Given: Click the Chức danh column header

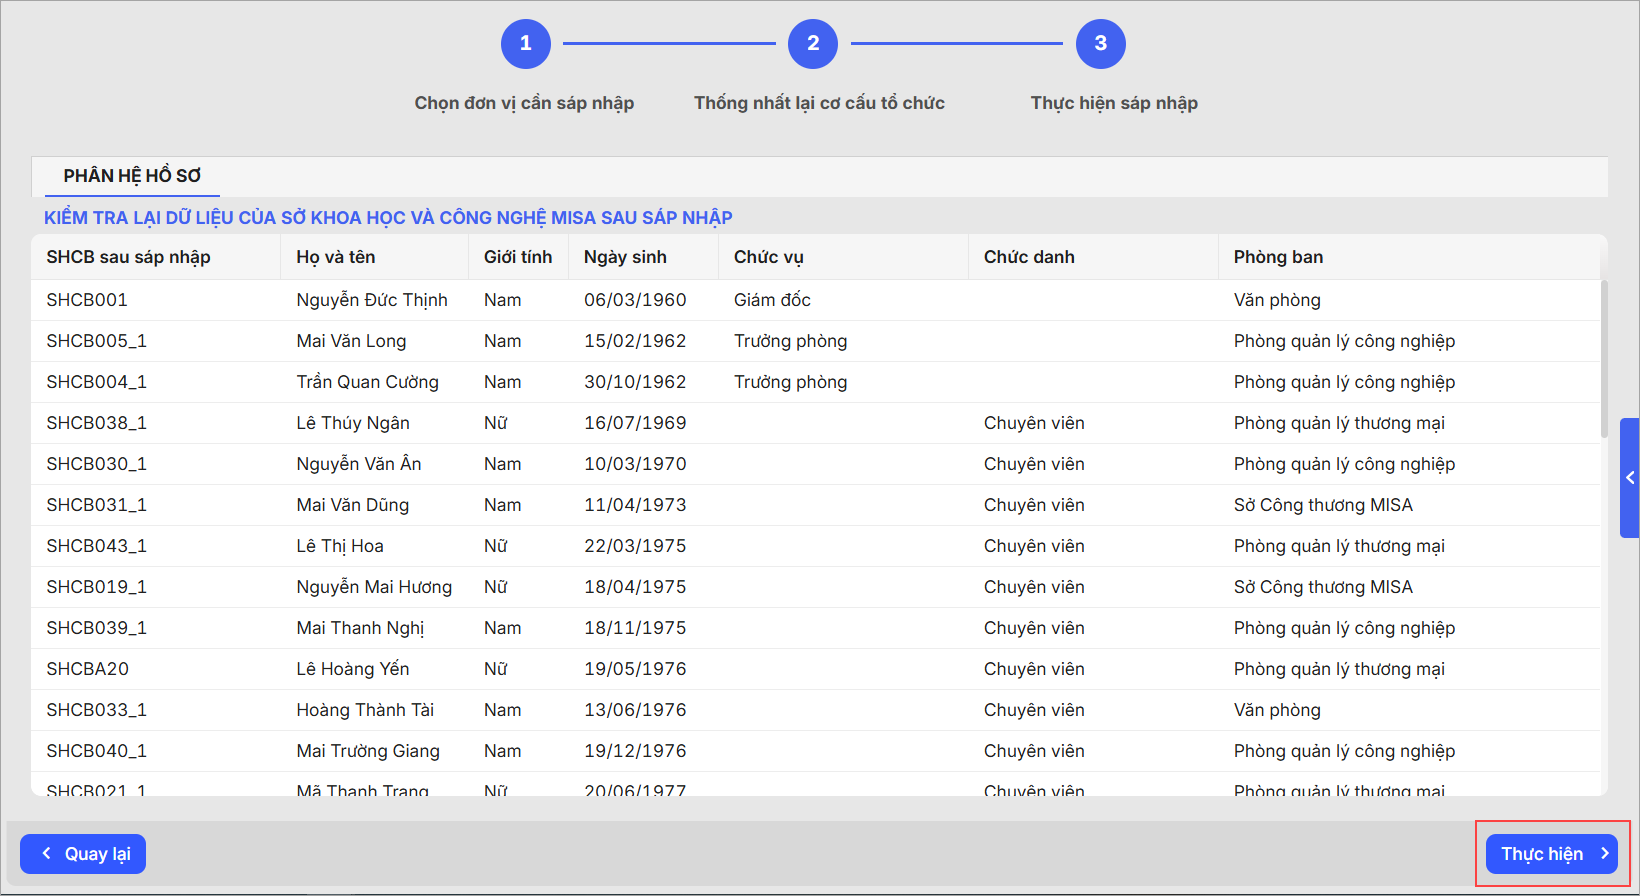Looking at the screenshot, I should (x=1029, y=257).
